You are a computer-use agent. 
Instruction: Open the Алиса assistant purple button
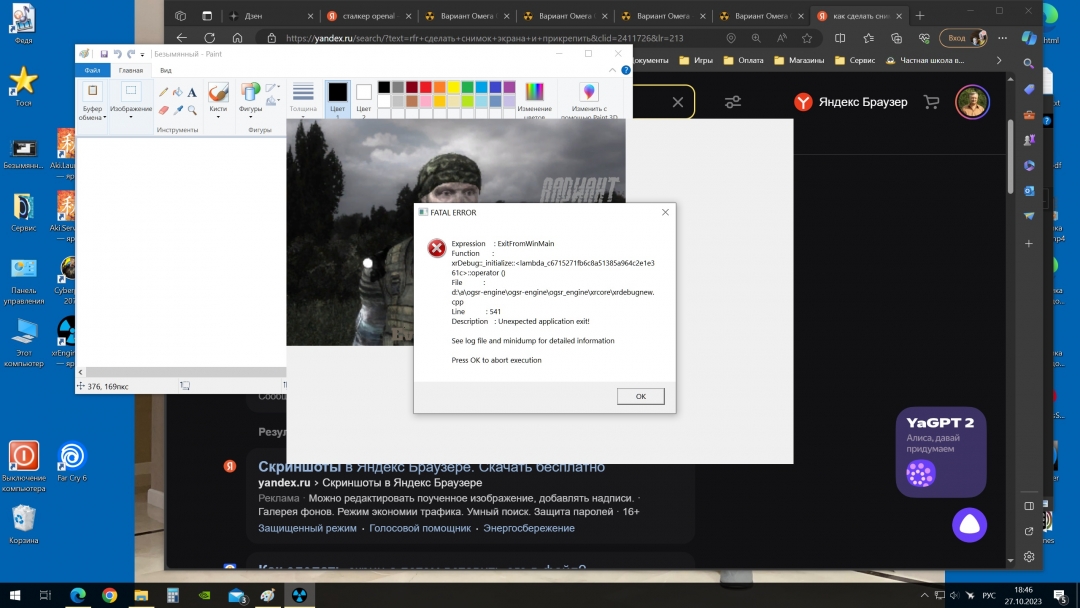[969, 525]
